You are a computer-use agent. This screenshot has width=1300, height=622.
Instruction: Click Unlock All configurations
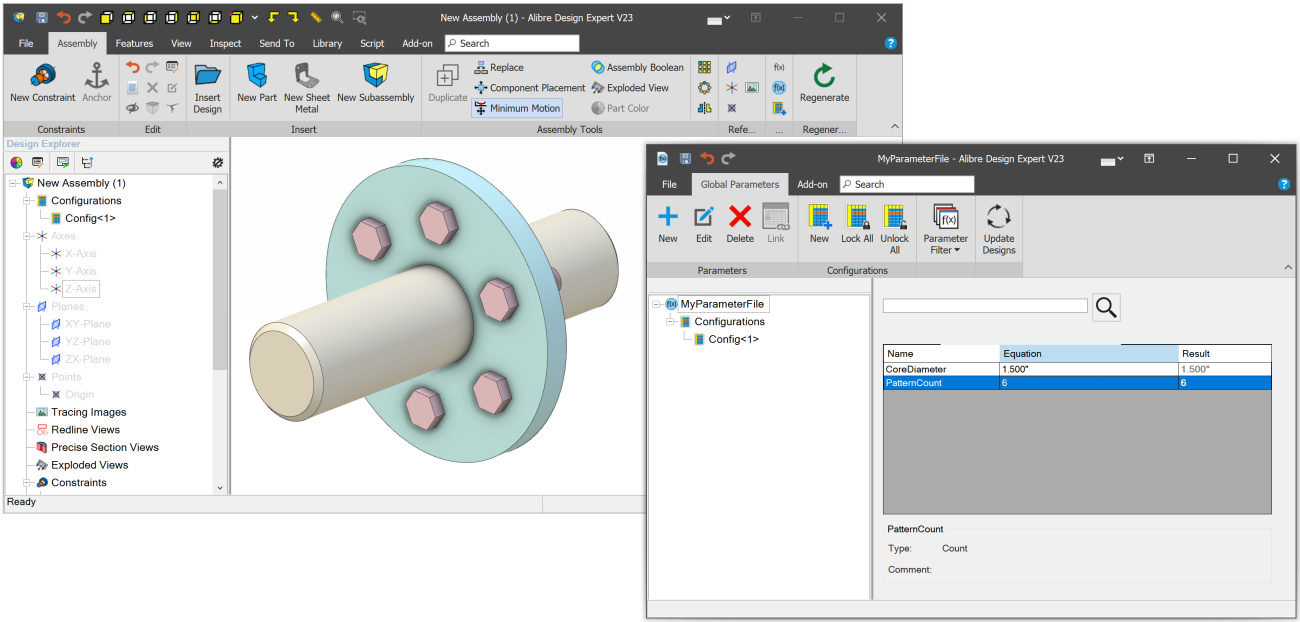tap(895, 229)
